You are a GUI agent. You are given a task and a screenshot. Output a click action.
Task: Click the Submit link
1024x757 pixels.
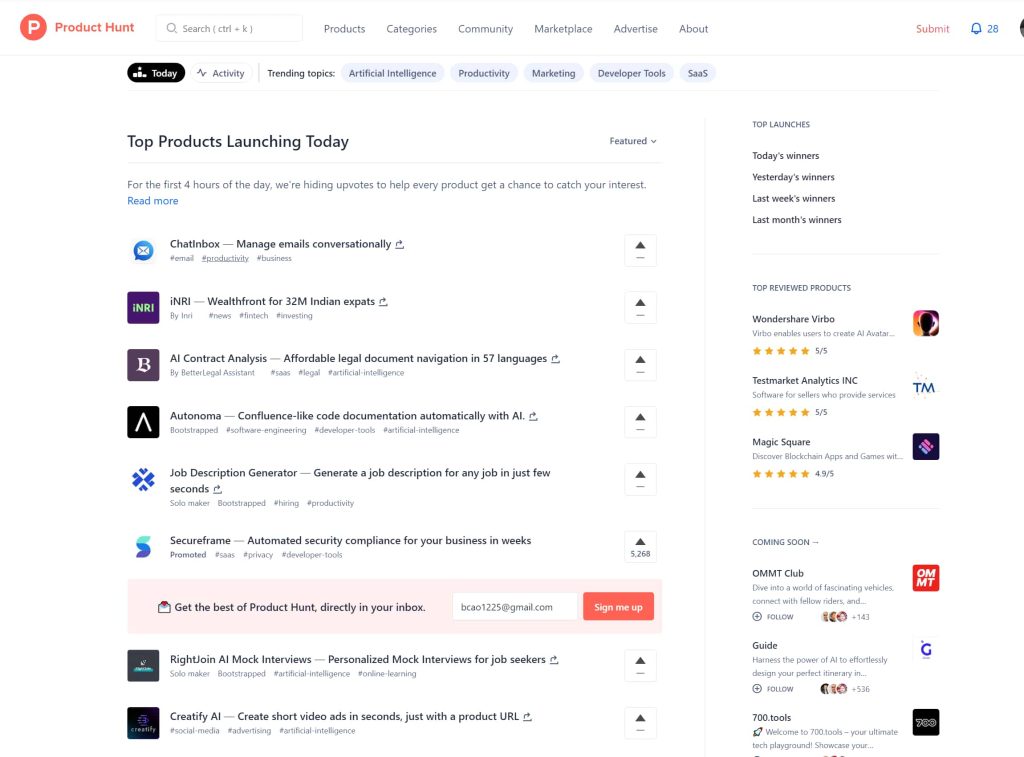pos(932,29)
